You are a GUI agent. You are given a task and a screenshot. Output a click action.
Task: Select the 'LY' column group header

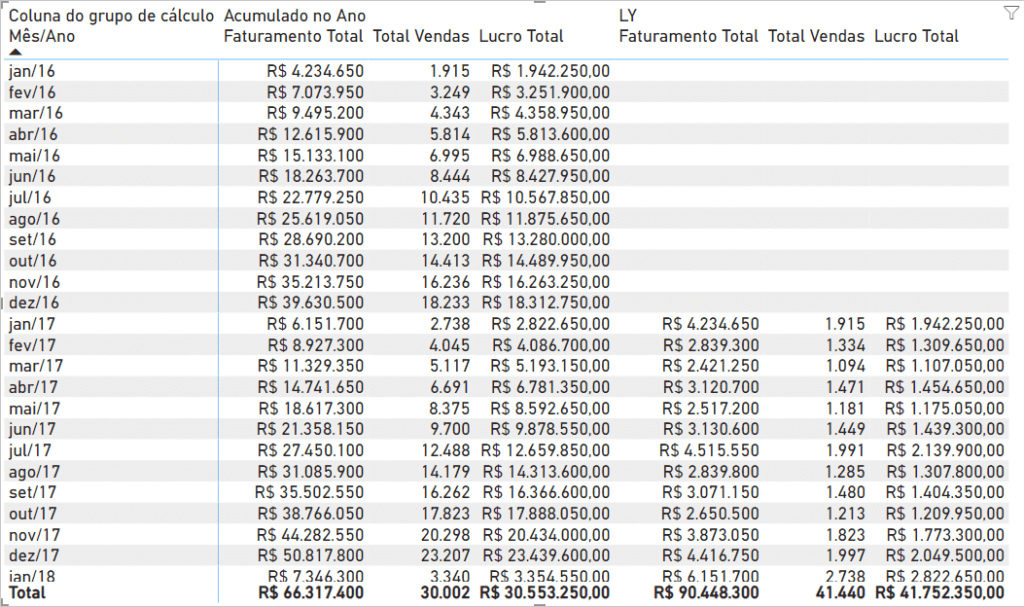click(630, 16)
